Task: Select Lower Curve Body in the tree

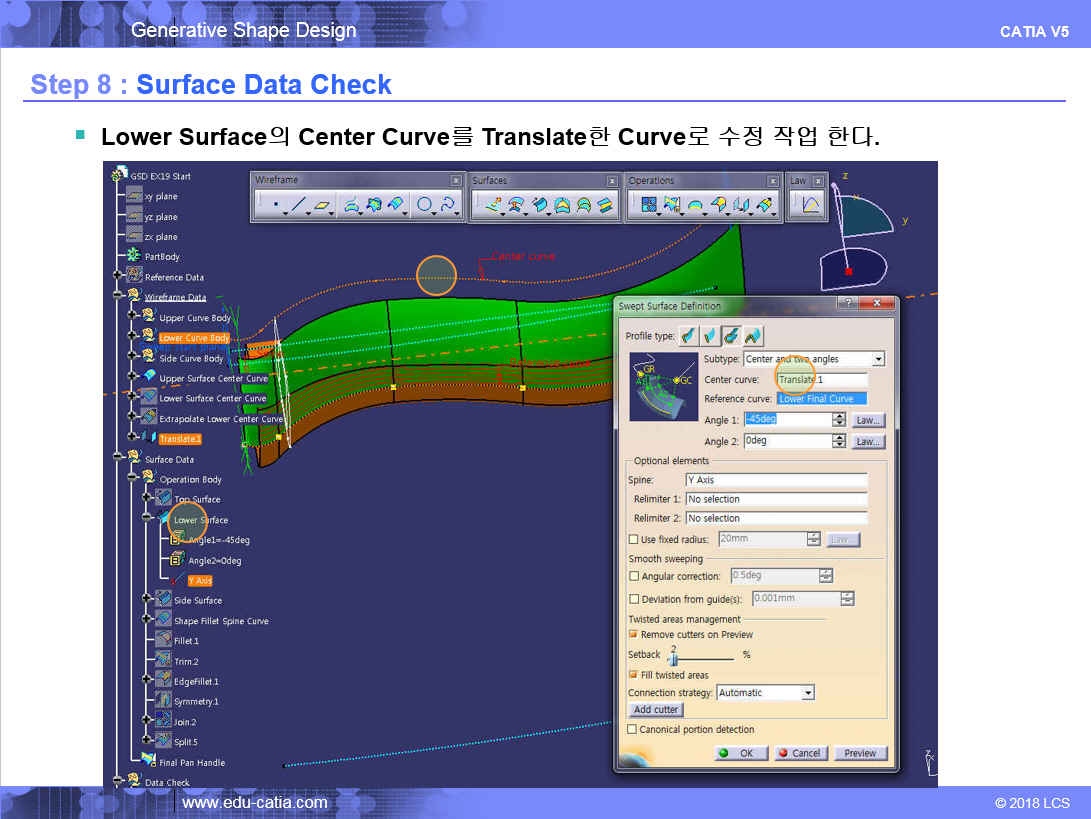Action: (x=194, y=338)
